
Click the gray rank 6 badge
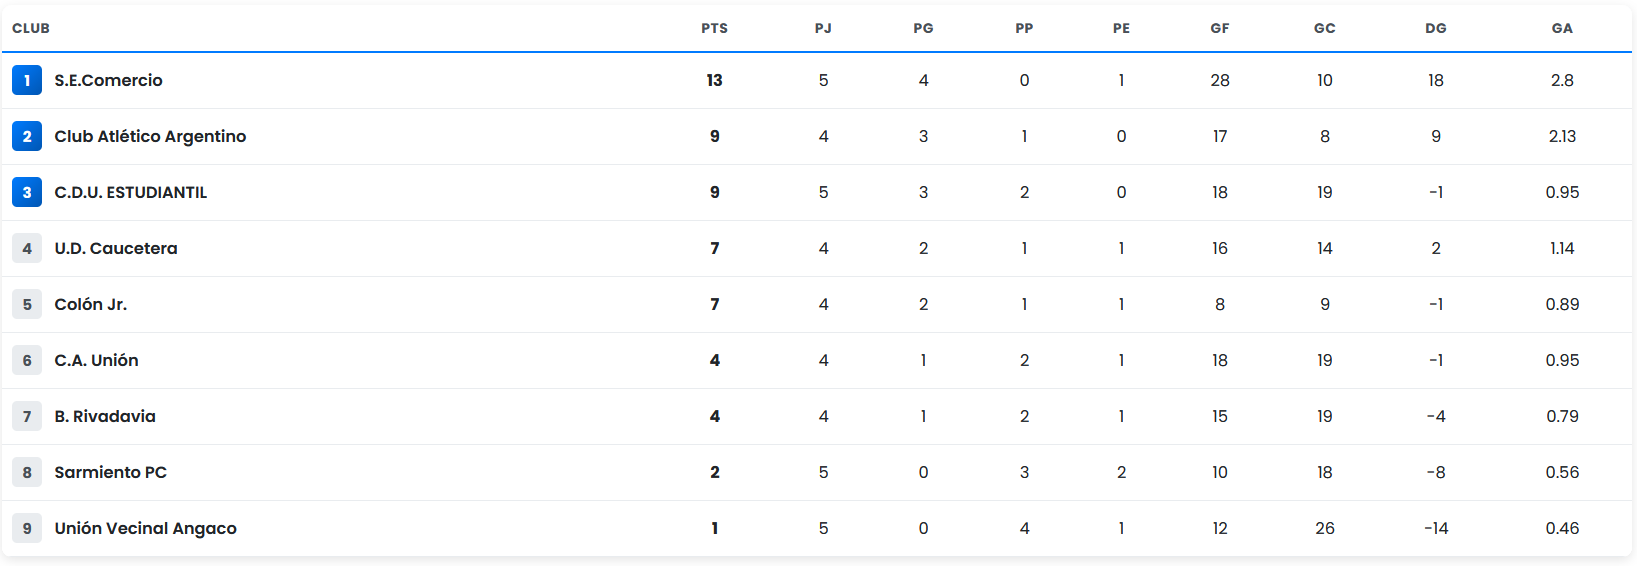pos(27,360)
